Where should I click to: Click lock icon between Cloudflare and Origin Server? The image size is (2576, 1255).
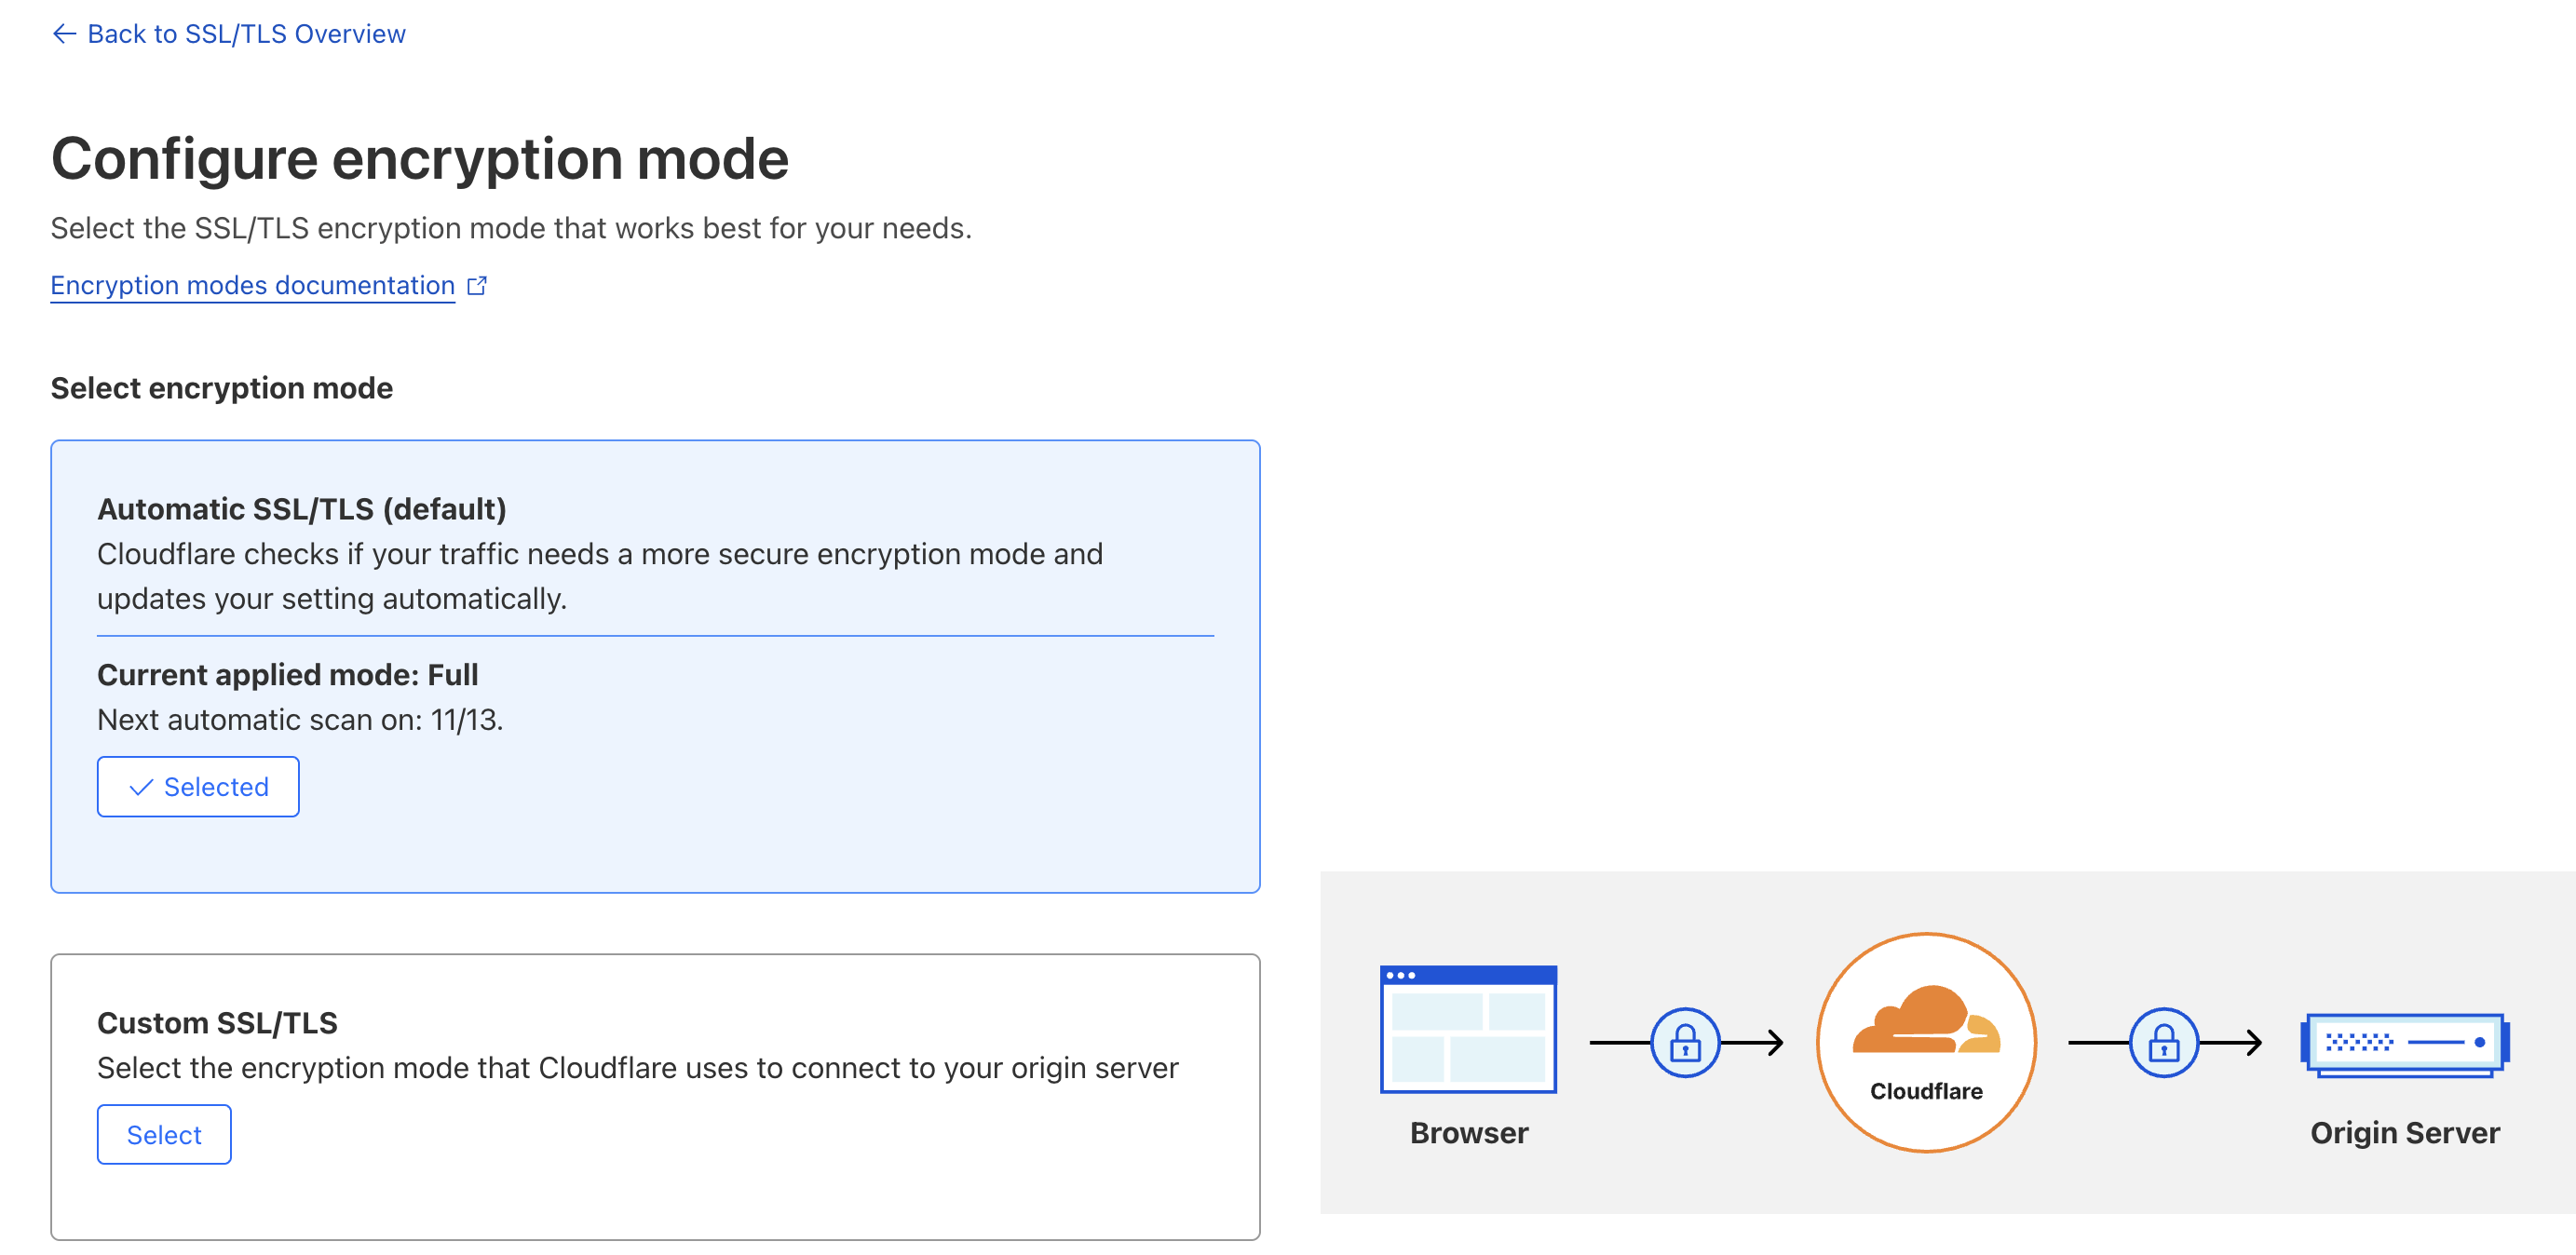tap(2164, 1043)
